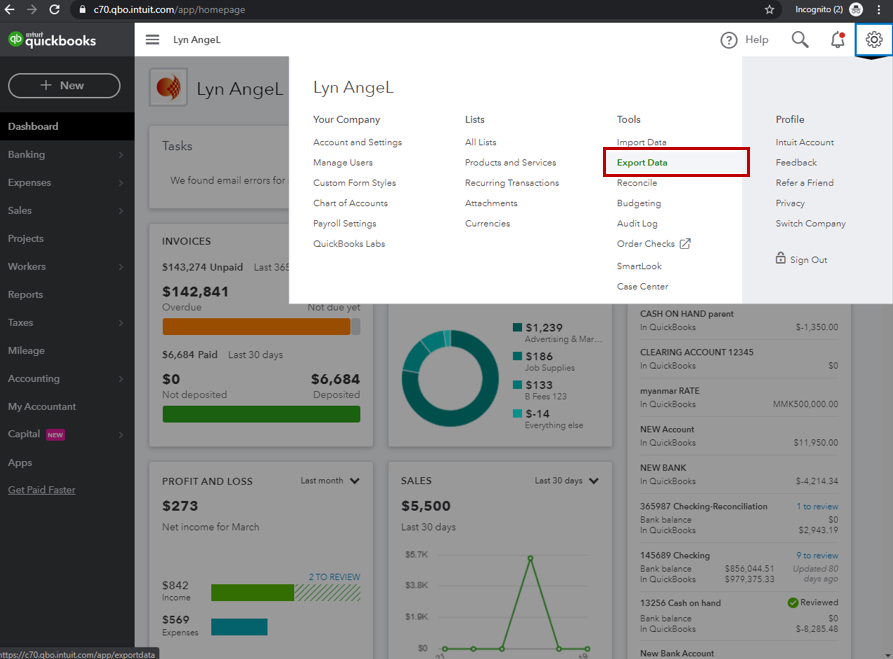Viewport: 893px width, 659px height.
Task: Click the green deposited invoices bar
Action: (x=261, y=414)
